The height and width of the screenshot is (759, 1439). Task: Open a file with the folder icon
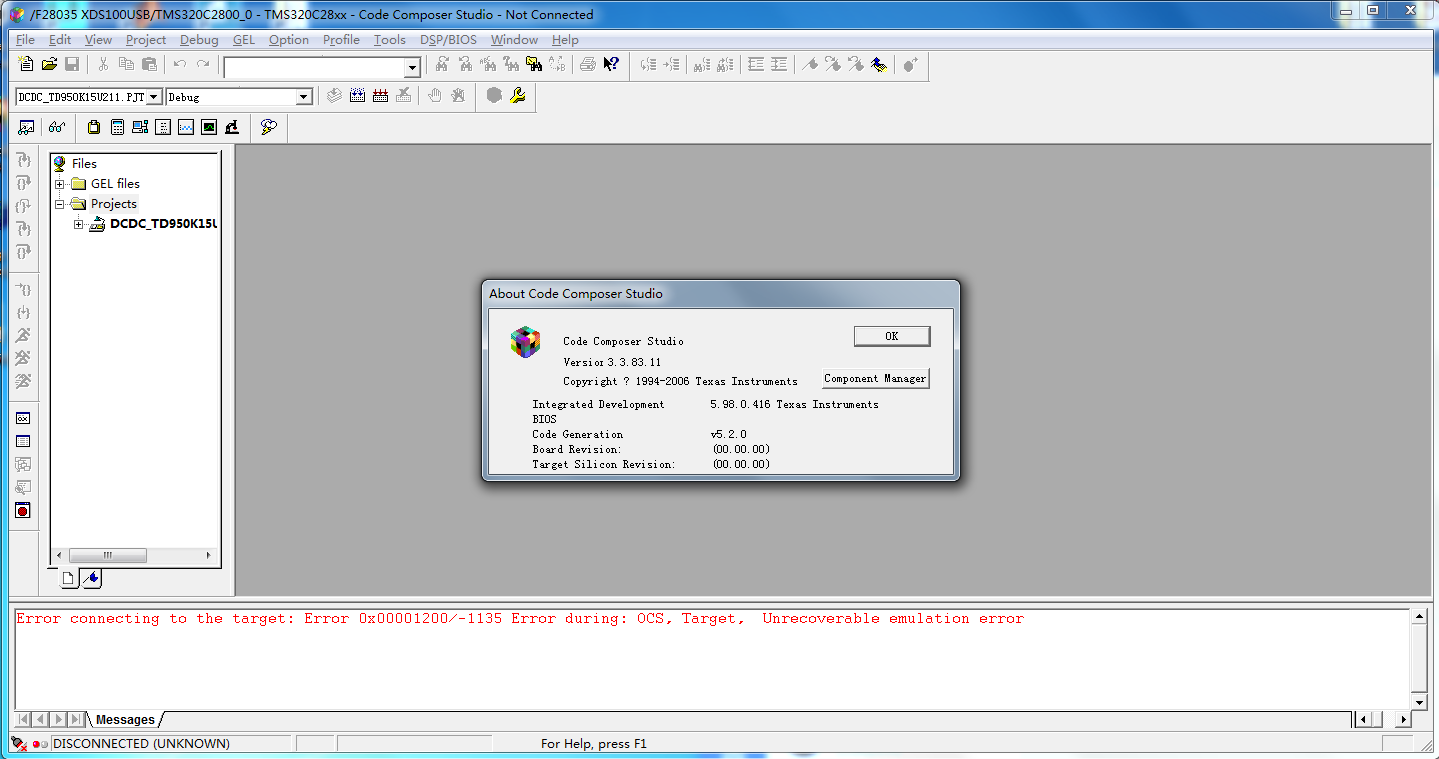[x=49, y=65]
